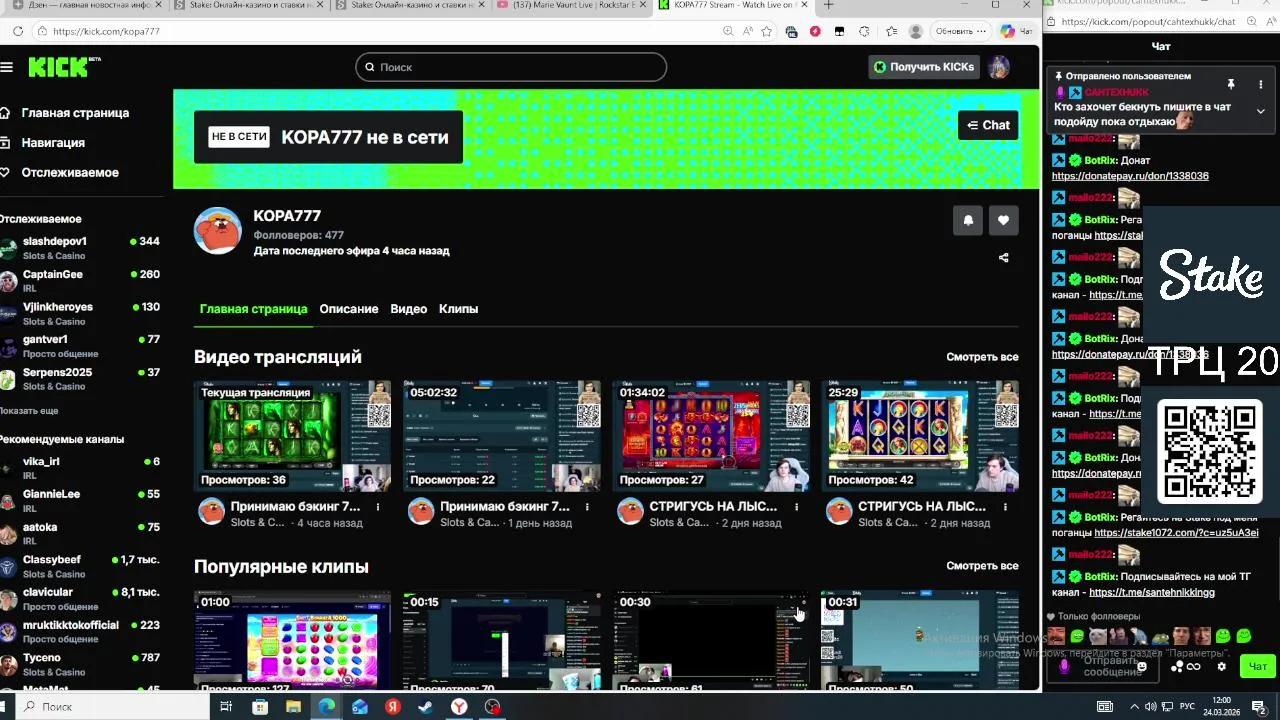Click the KOPA777 profile avatar
The height and width of the screenshot is (720, 1280).
click(x=217, y=231)
